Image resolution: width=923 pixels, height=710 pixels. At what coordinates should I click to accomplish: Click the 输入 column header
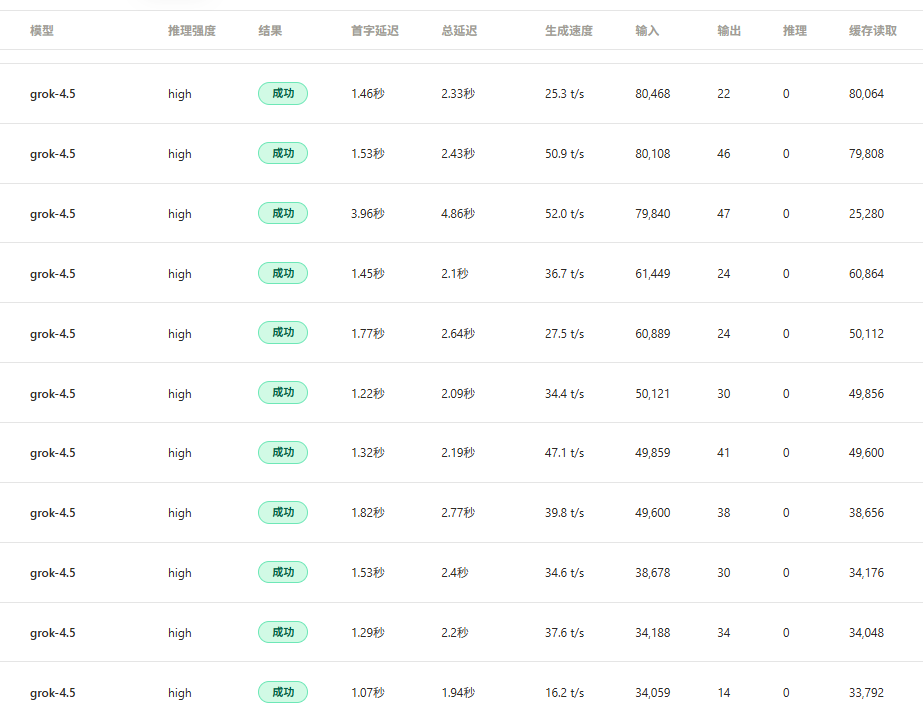(647, 31)
